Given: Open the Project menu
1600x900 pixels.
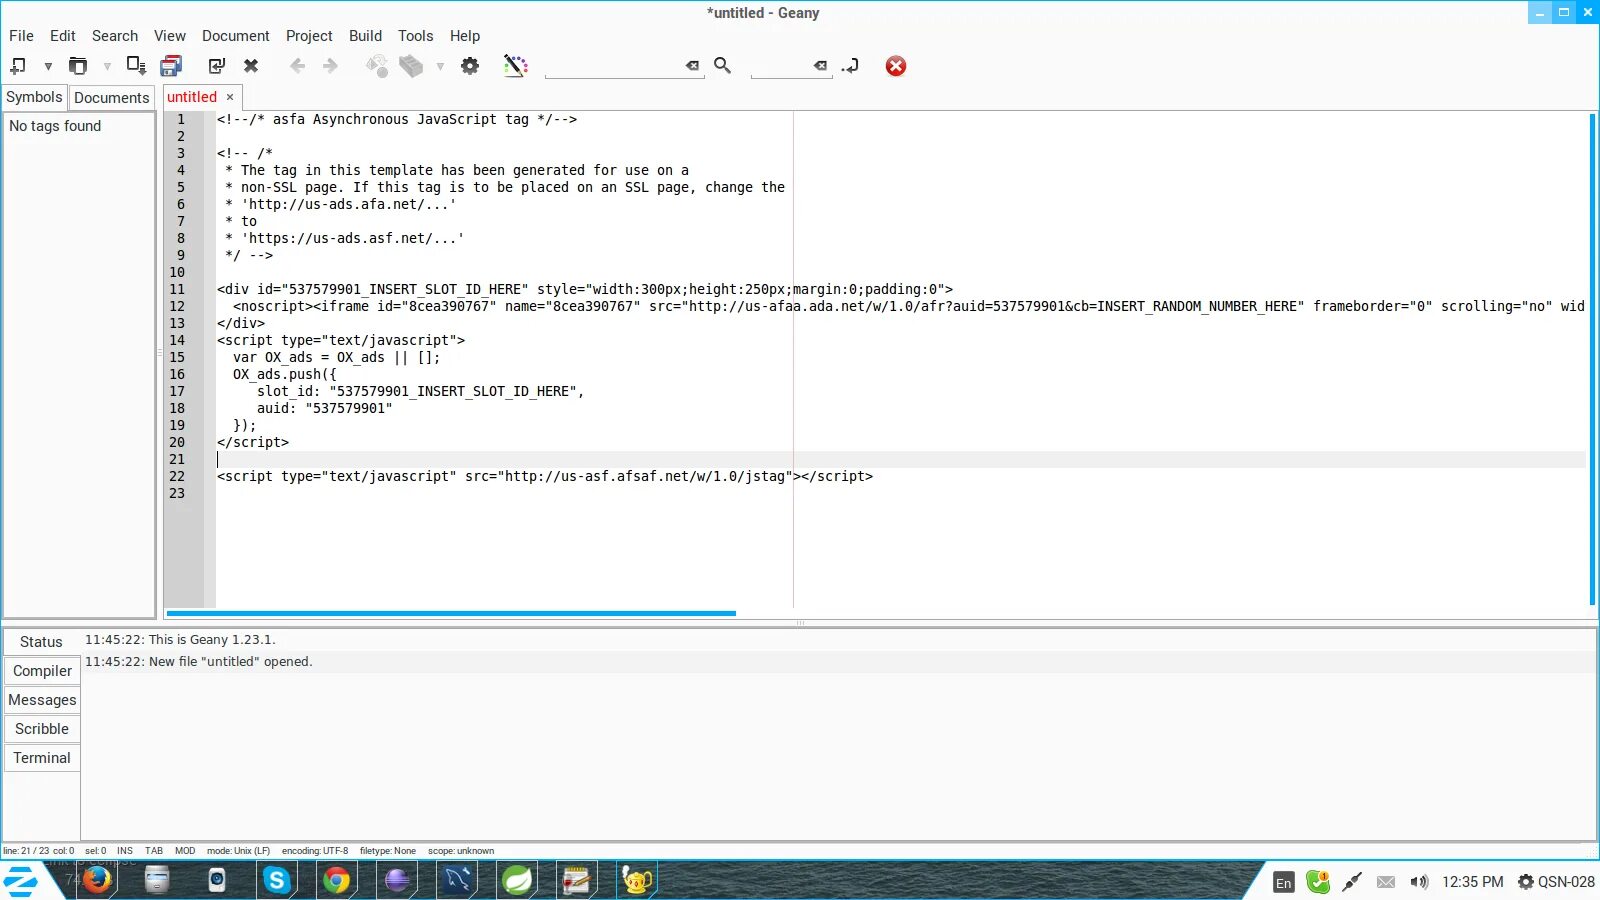Looking at the screenshot, I should click(x=309, y=36).
